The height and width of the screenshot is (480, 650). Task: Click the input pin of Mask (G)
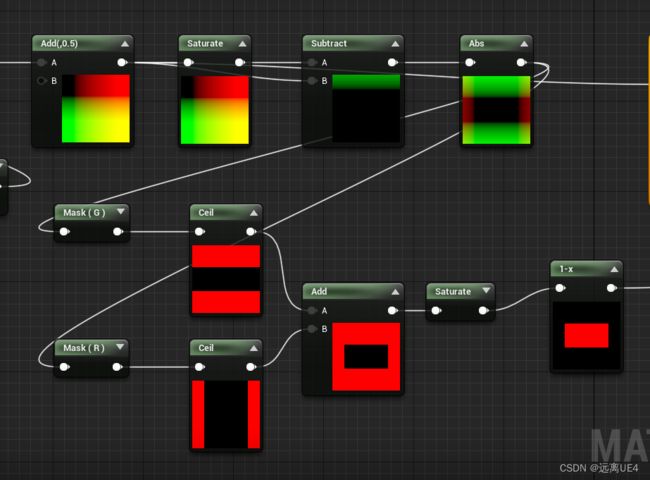coord(65,231)
